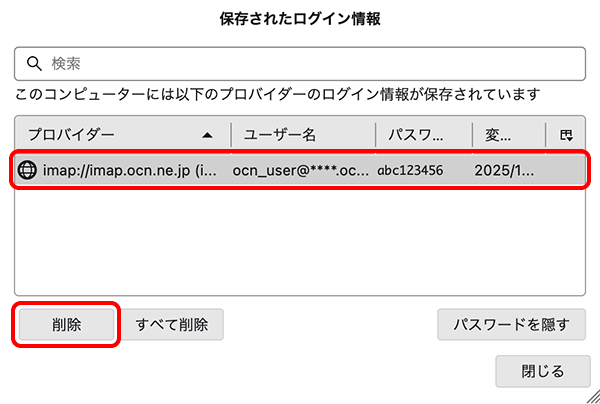Hide passwords with the パスワードを隠す button
Image resolution: width=600 pixels, height=404 pixels.
[x=512, y=324]
